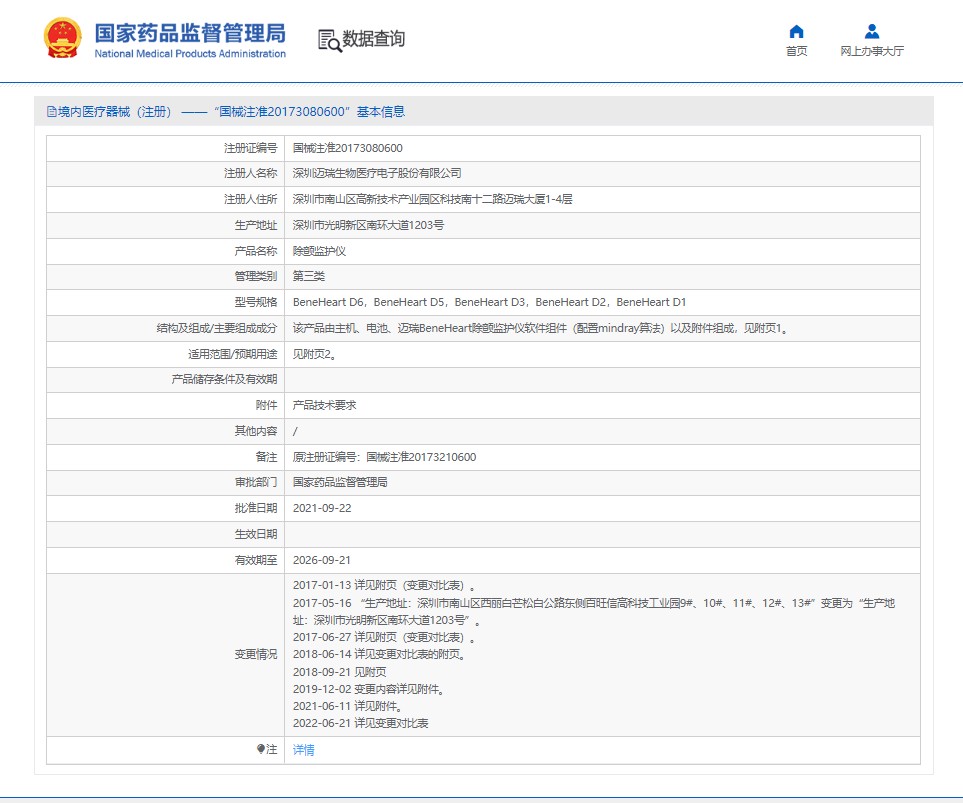Click the document icon before 境内医疗器械
This screenshot has height=803, width=963.
coord(52,112)
